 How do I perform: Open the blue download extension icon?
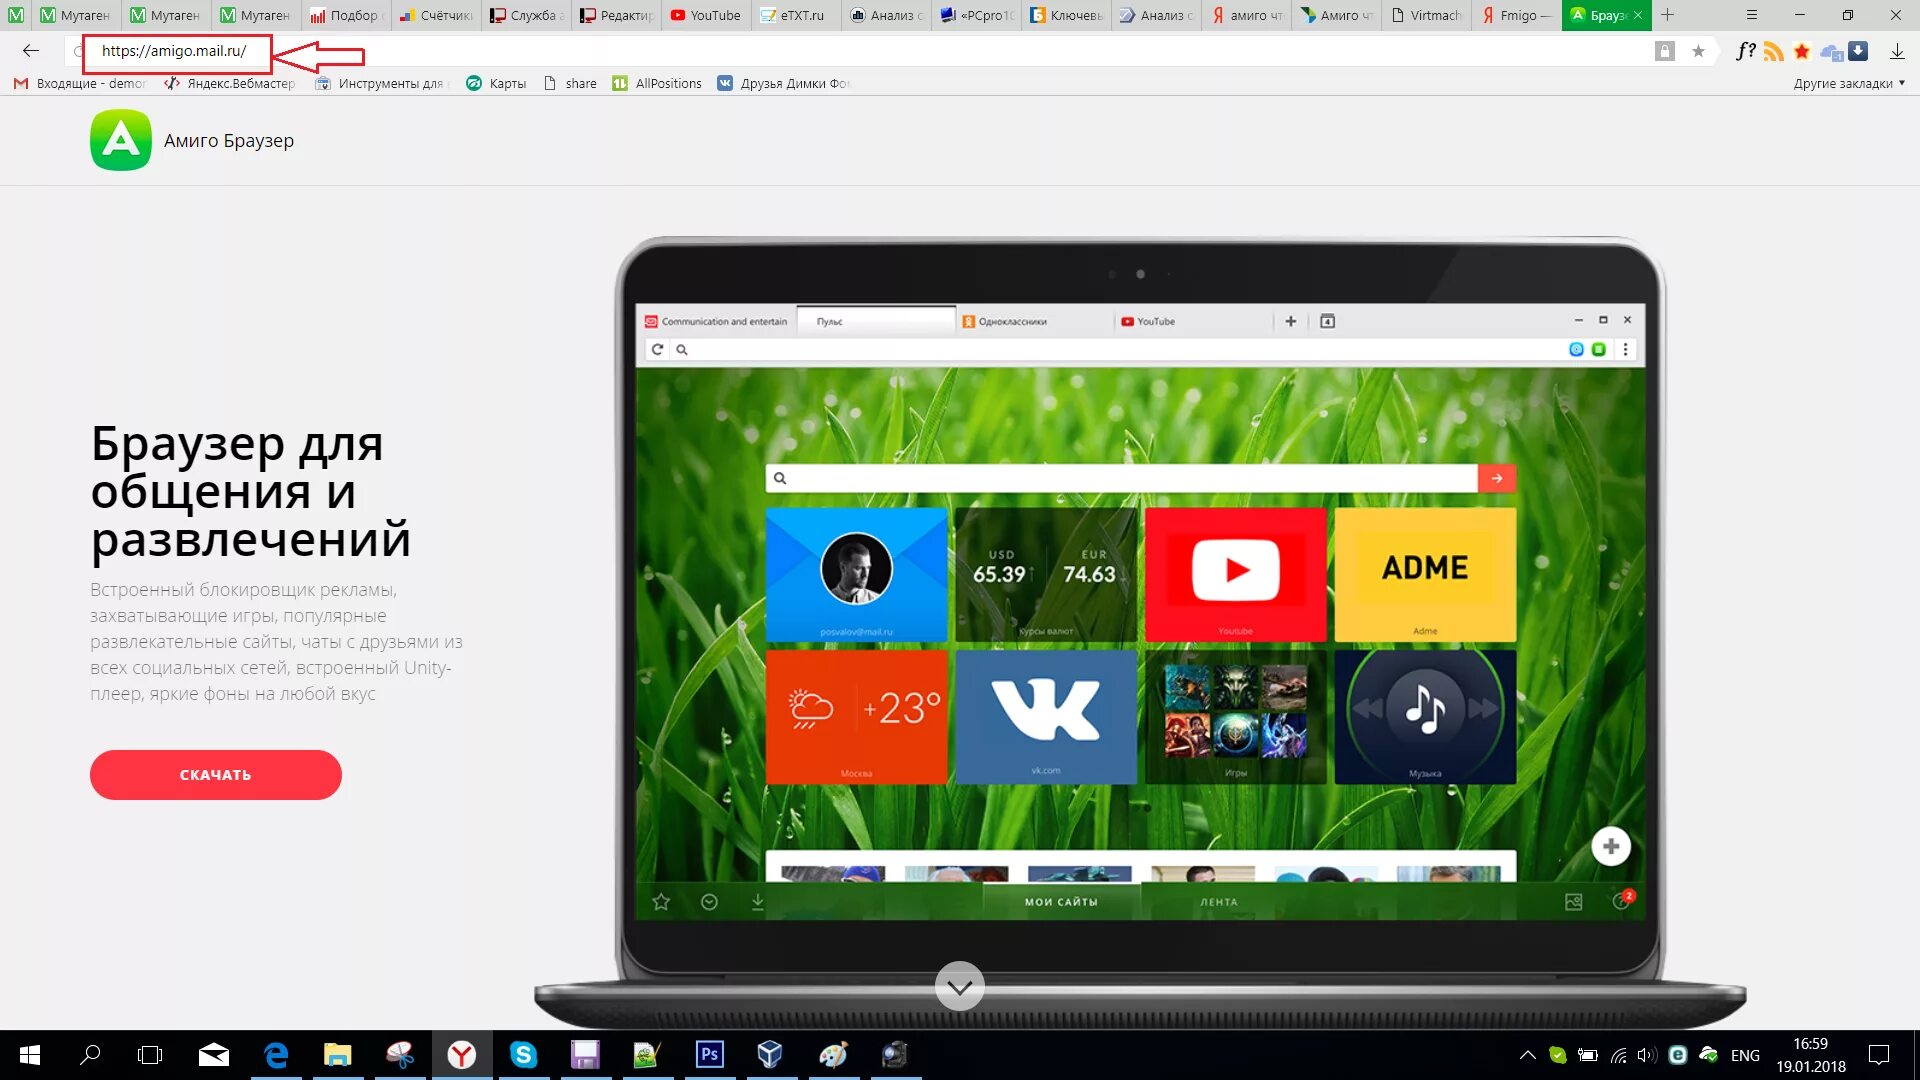(x=1859, y=51)
